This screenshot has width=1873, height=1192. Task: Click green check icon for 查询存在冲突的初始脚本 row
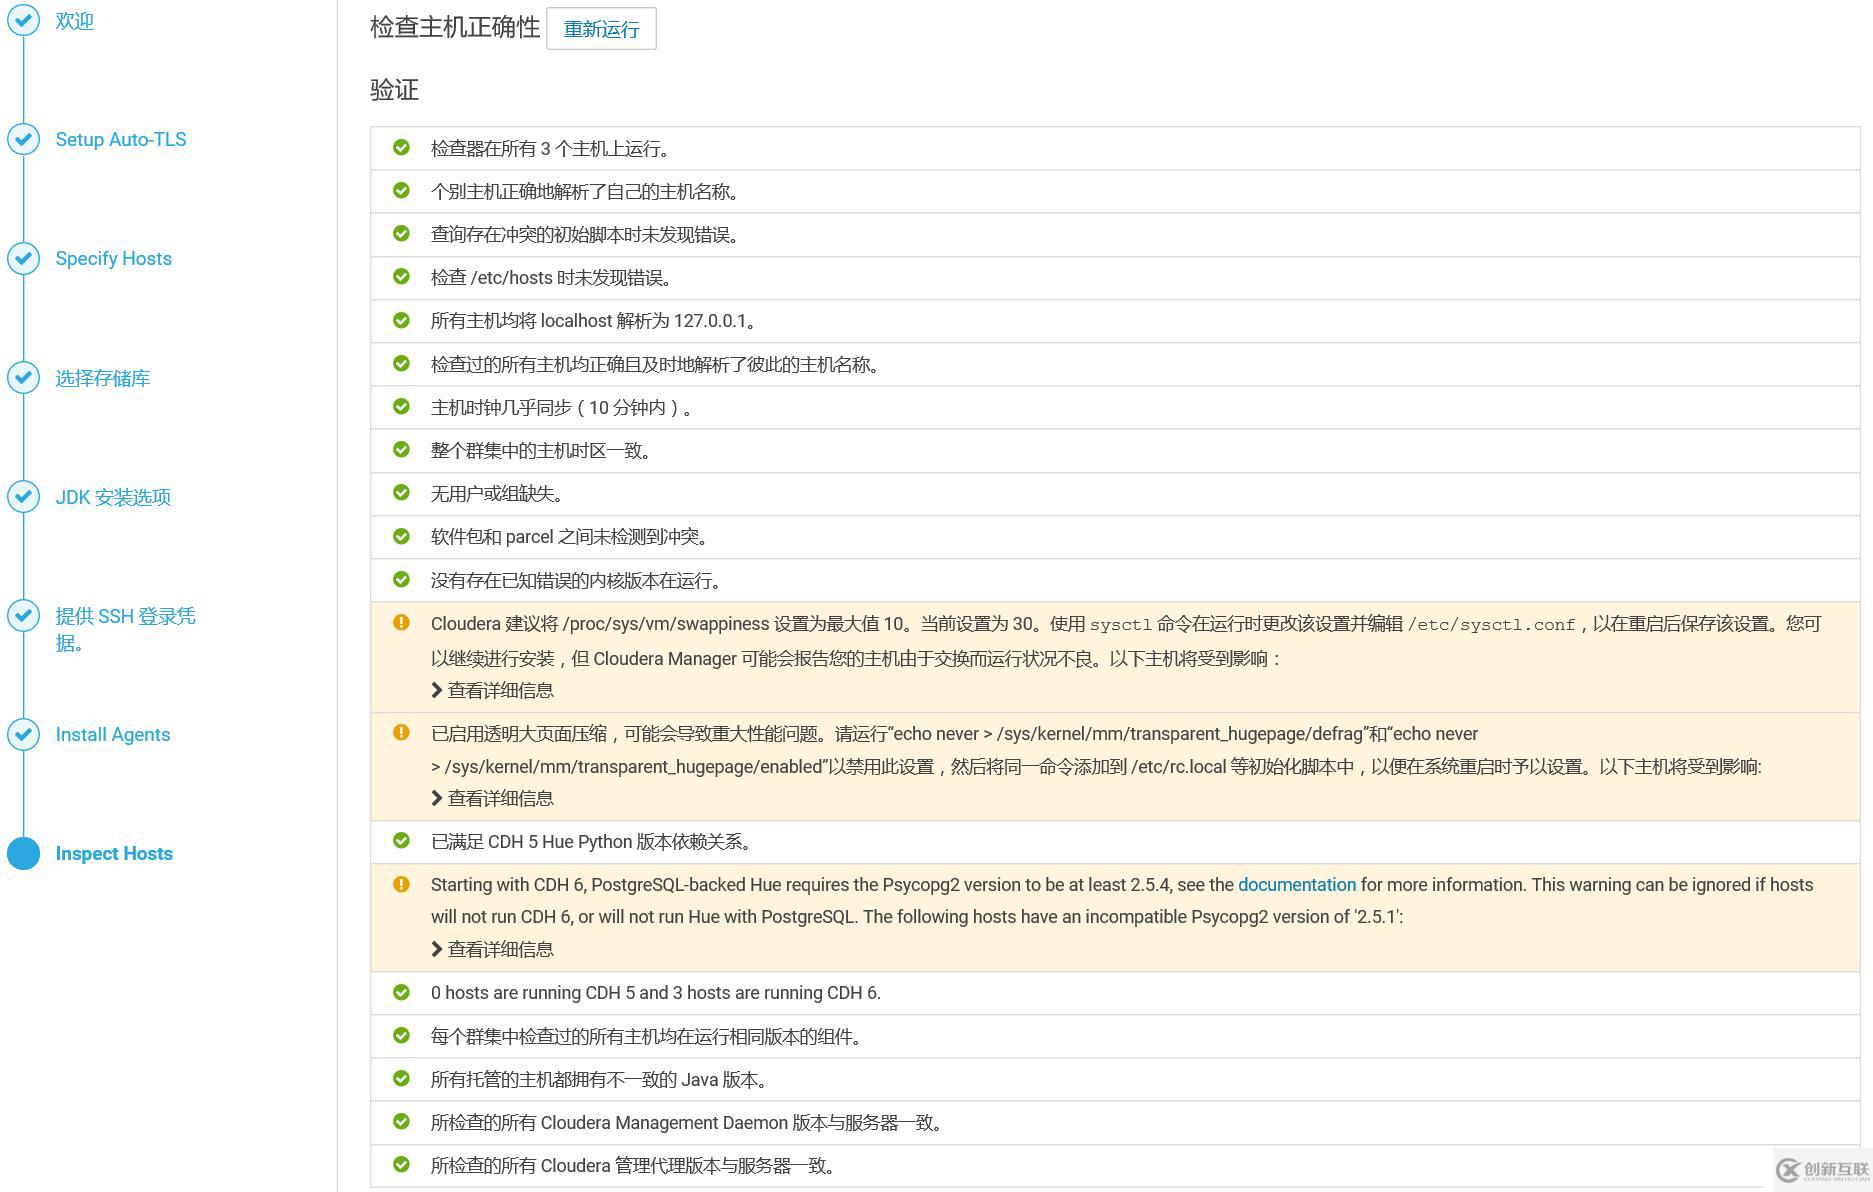[401, 233]
